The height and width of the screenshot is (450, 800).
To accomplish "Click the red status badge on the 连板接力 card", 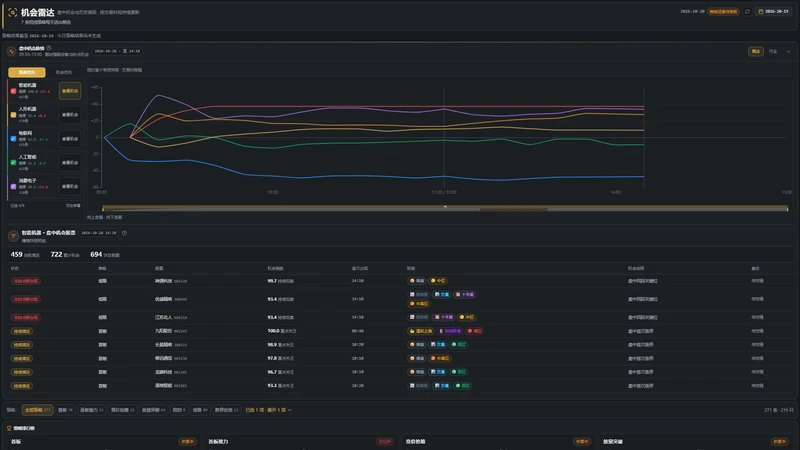I will click(385, 441).
